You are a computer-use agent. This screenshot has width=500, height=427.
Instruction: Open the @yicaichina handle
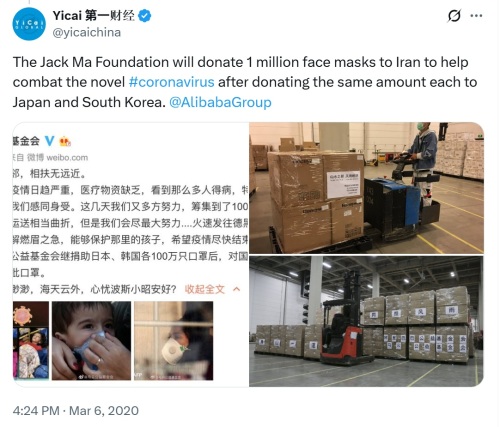pyautogui.click(x=87, y=32)
